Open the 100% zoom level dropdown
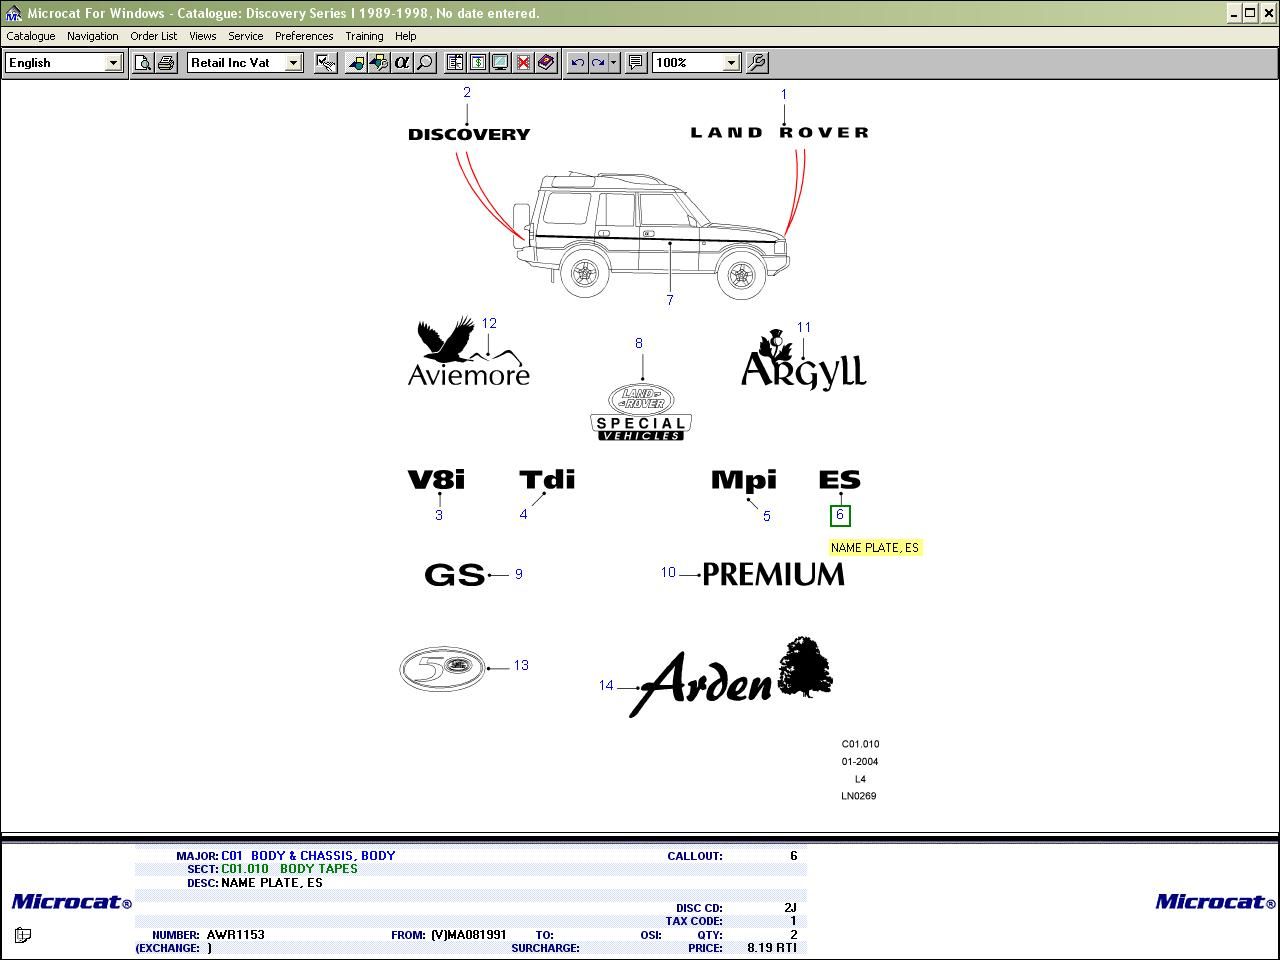The width and height of the screenshot is (1280, 960). click(x=731, y=62)
